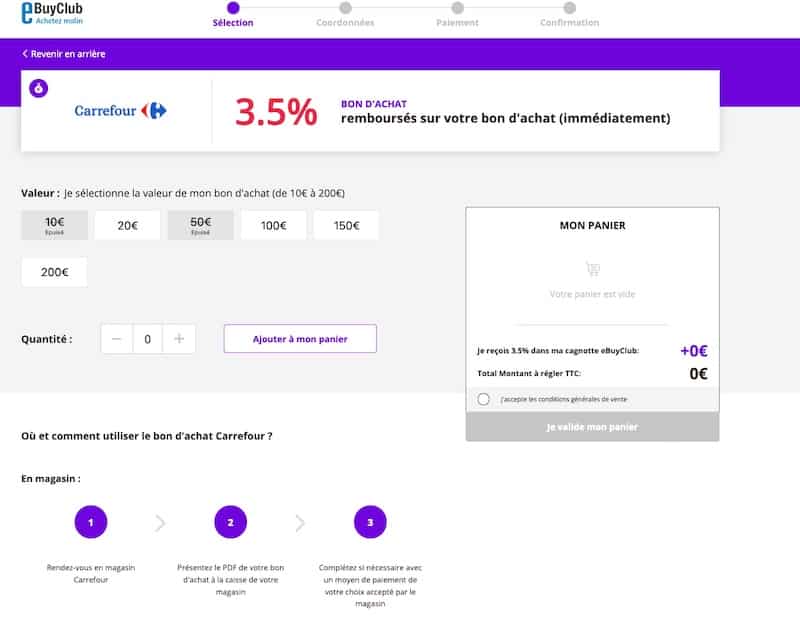Accept the conditions générales de vente
The image size is (800, 618).
[x=484, y=399]
